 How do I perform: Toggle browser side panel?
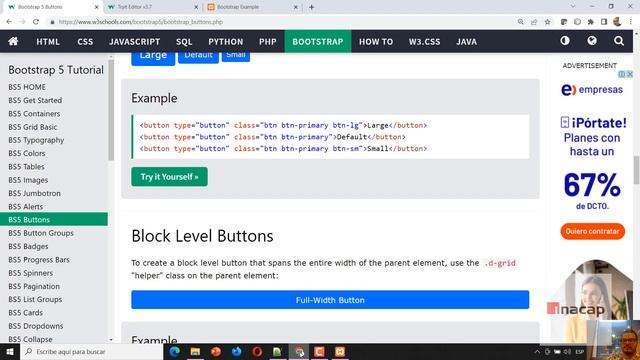(x=604, y=22)
